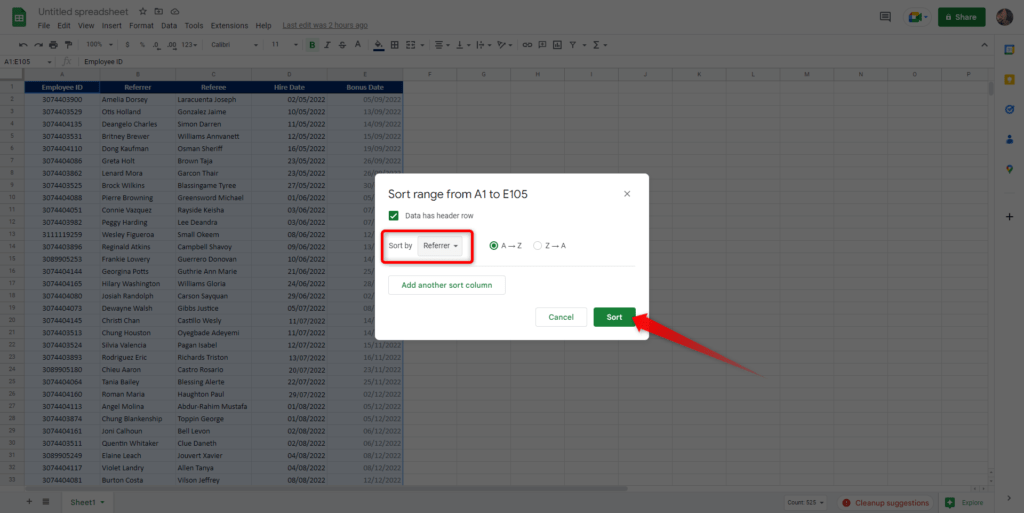Open the font size 11 dropdown

(x=284, y=45)
